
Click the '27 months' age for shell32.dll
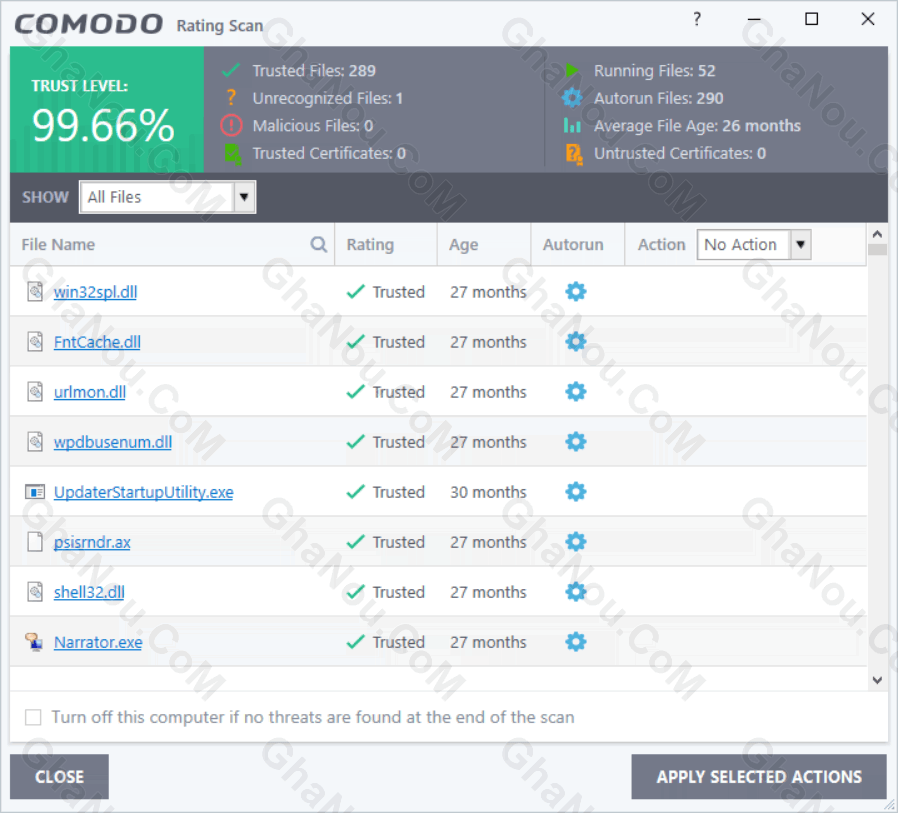point(488,591)
